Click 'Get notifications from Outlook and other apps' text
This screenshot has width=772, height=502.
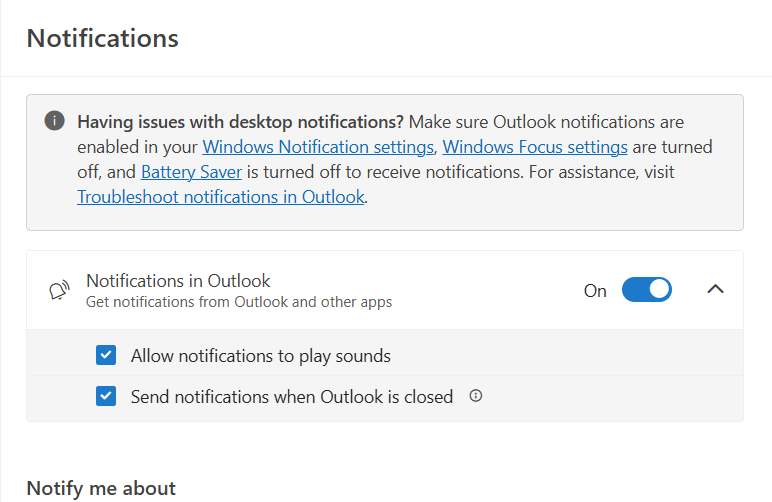239,302
